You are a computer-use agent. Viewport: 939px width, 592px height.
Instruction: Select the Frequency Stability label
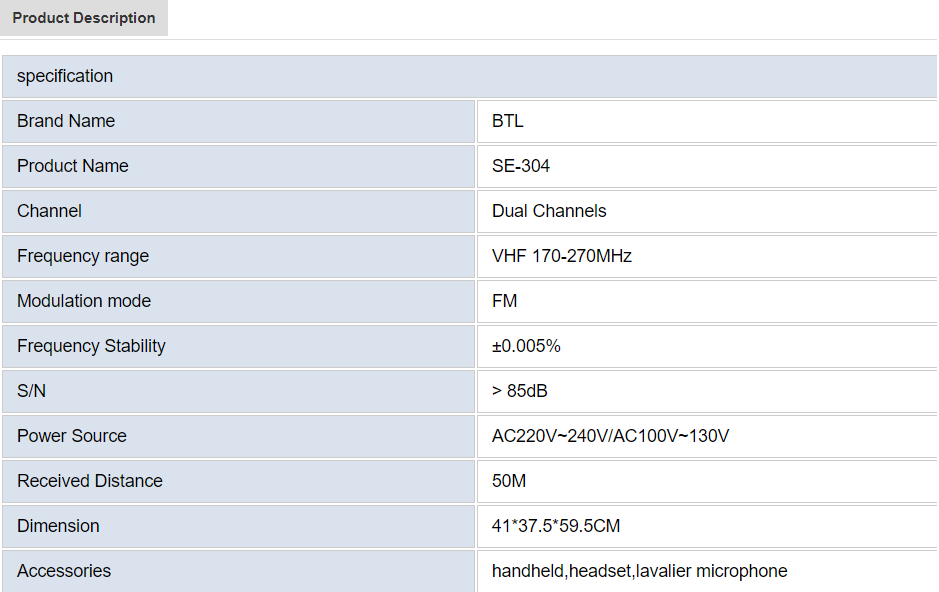(91, 346)
